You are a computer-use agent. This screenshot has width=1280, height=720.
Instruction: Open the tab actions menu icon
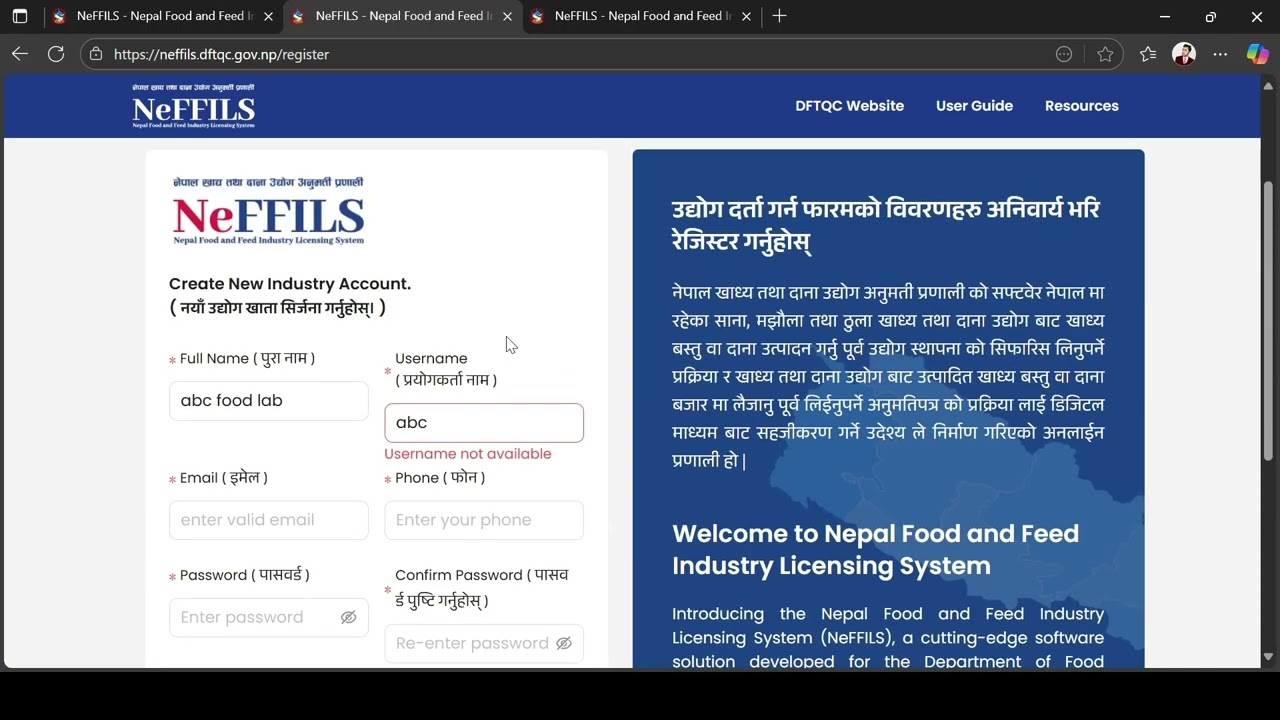20,16
